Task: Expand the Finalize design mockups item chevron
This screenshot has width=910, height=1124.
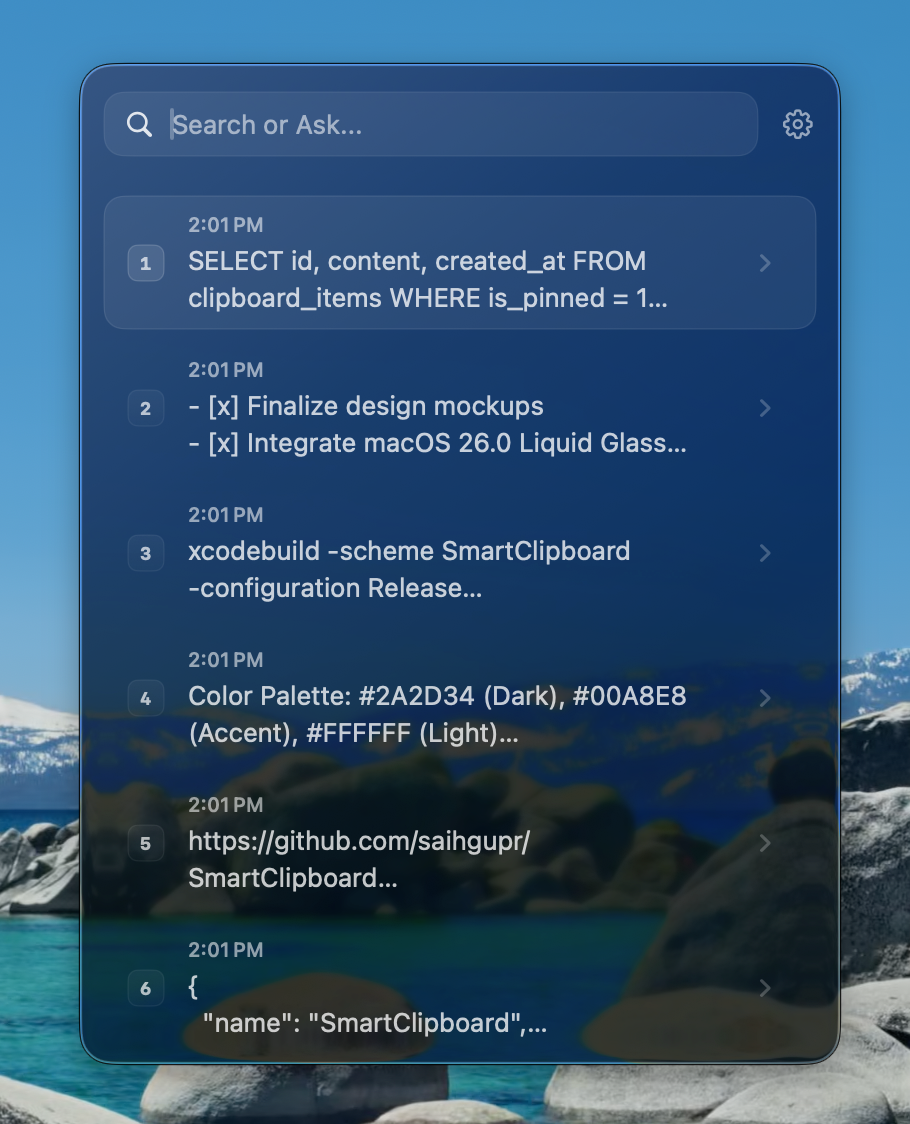Action: pyautogui.click(x=765, y=408)
